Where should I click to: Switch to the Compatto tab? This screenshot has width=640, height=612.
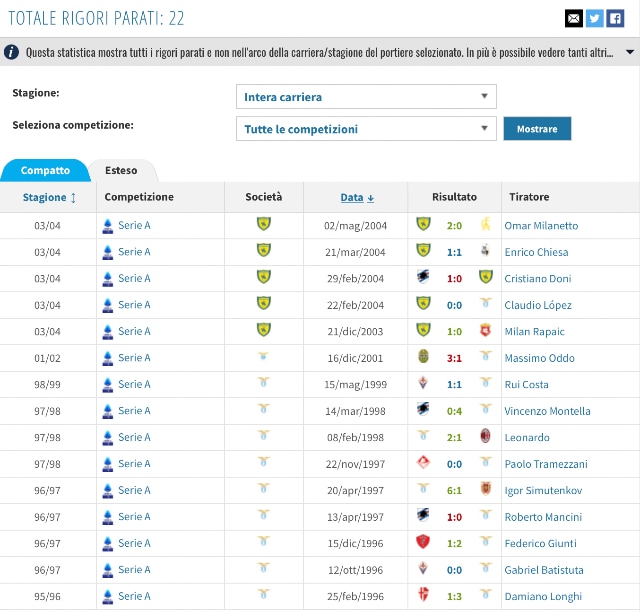(45, 170)
